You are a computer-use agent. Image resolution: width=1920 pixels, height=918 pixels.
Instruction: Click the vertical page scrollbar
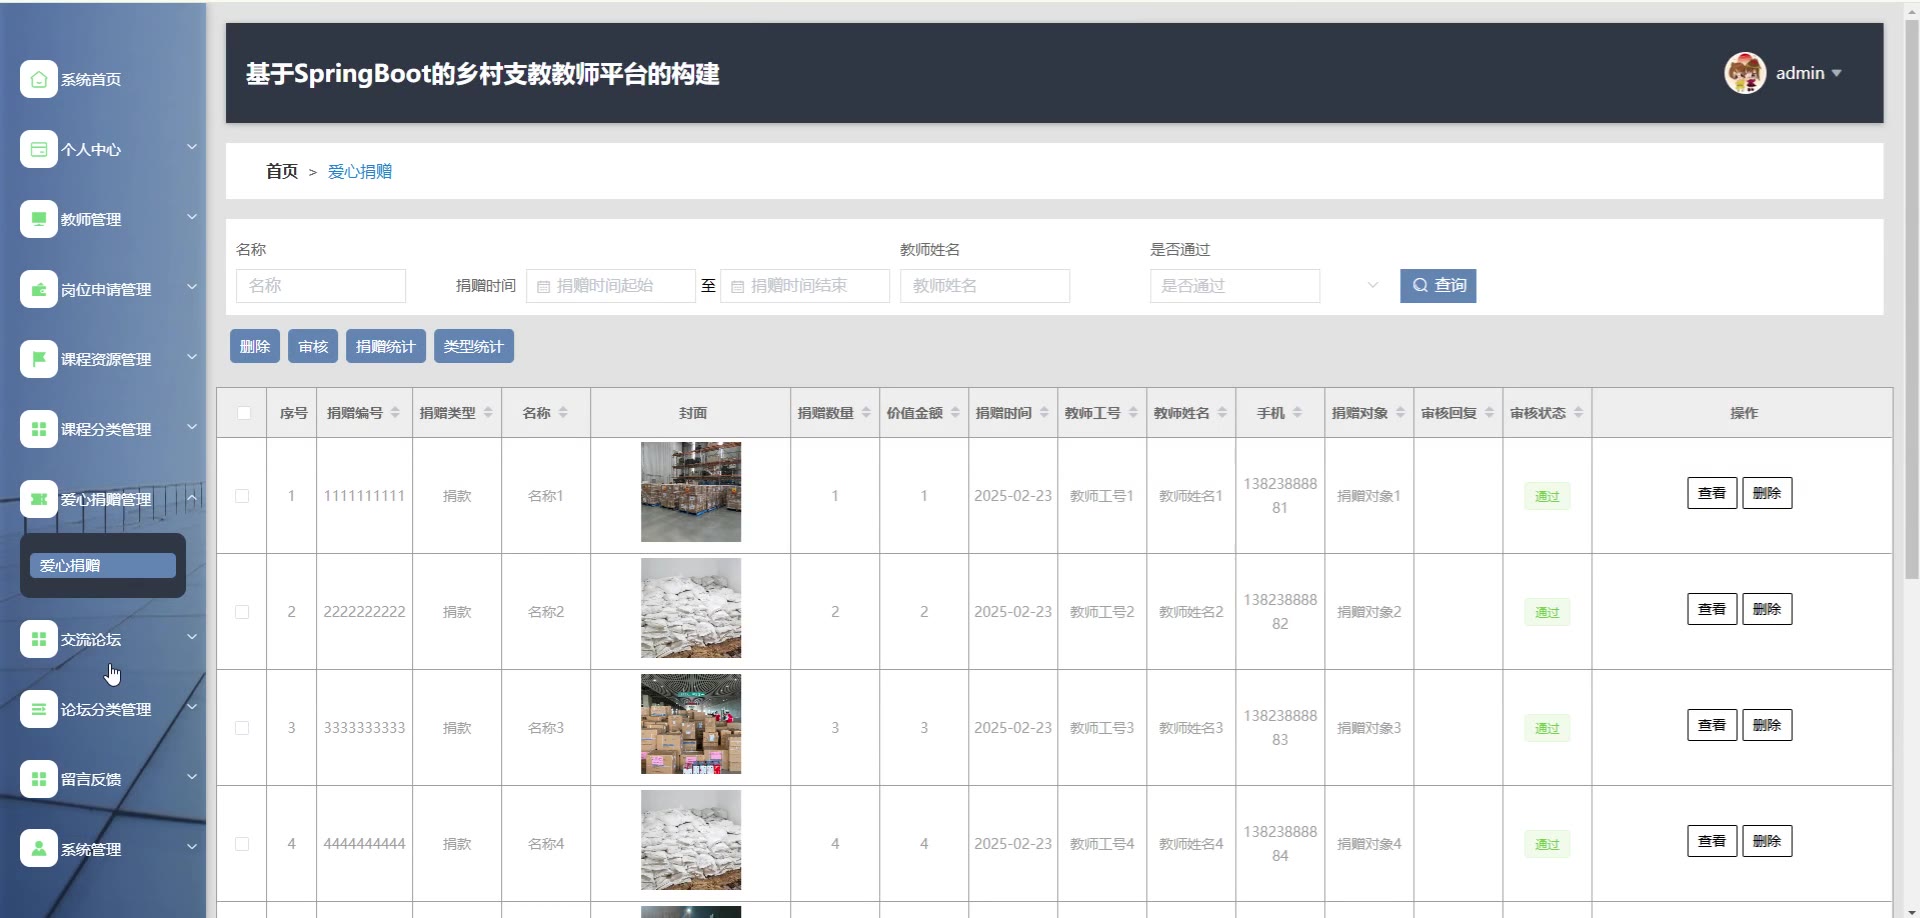[x=1911, y=300]
